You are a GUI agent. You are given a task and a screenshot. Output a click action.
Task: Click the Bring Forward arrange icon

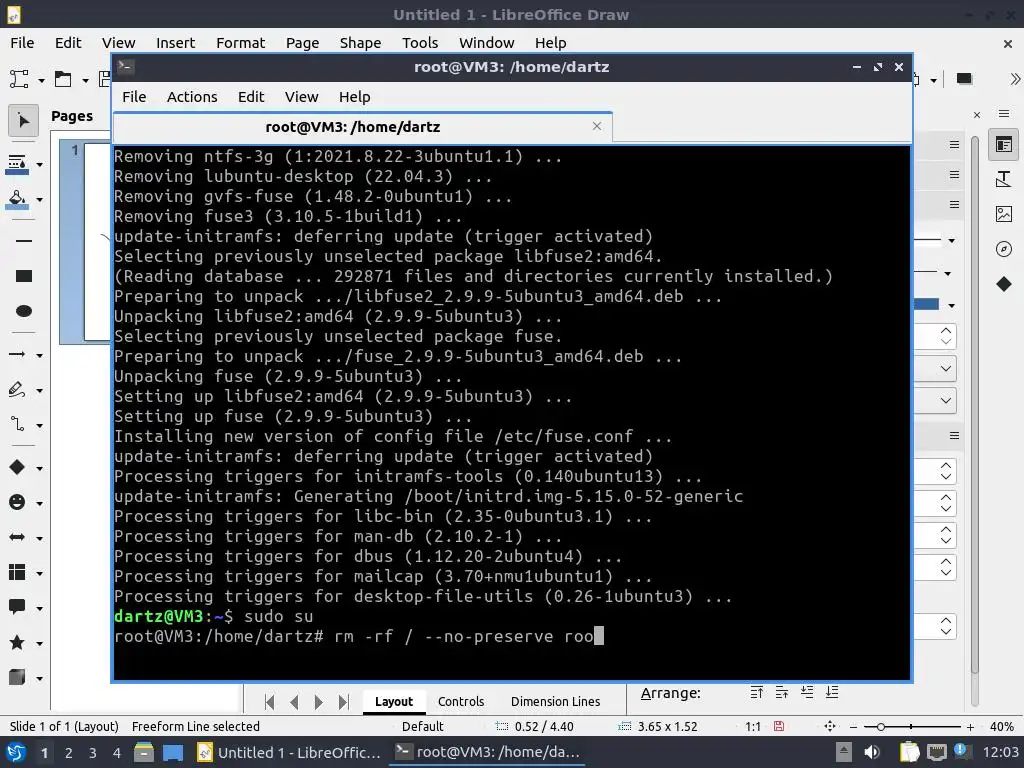pos(782,692)
